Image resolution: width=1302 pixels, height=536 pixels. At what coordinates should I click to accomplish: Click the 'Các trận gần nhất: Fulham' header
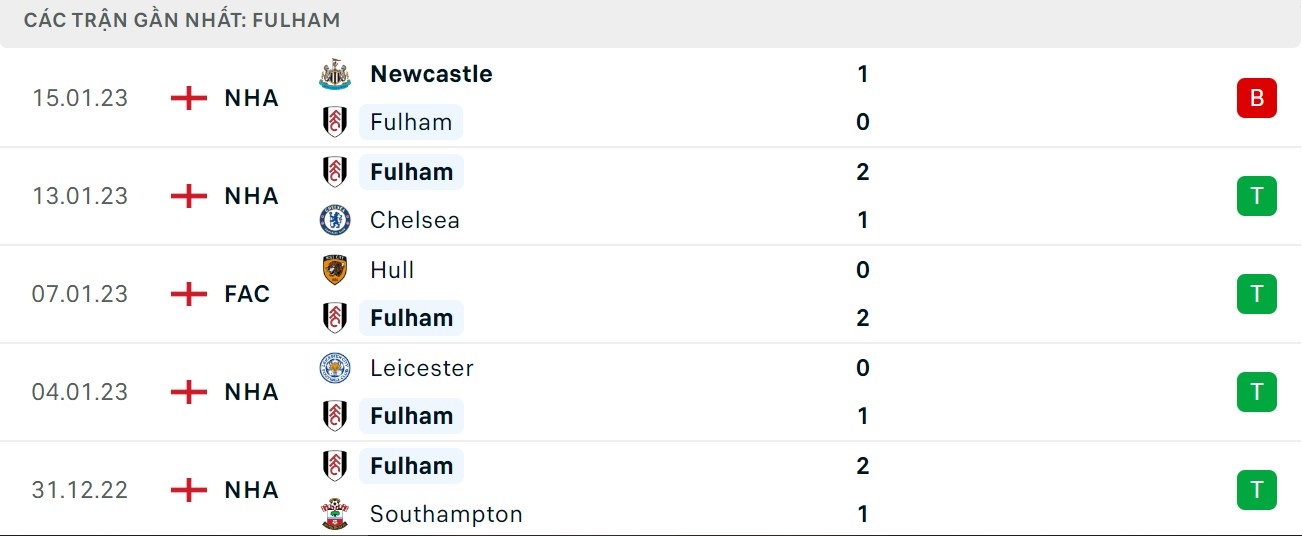click(x=182, y=20)
